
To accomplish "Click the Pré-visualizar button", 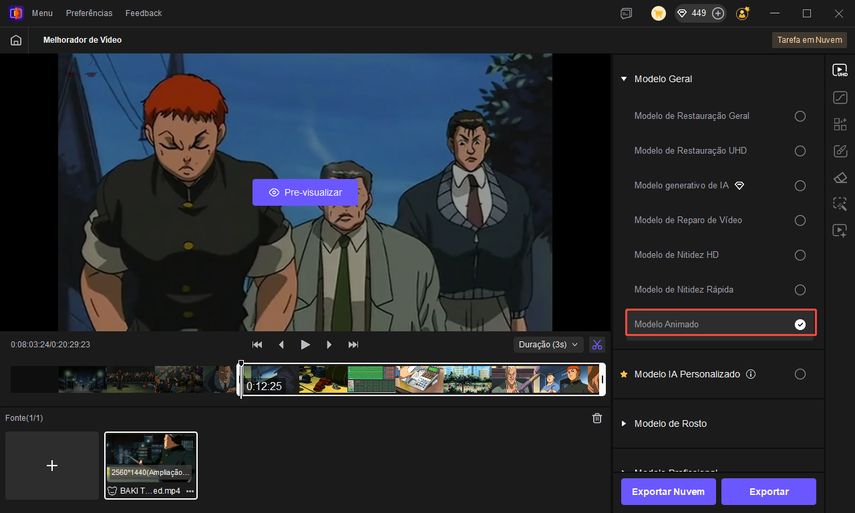I will pyautogui.click(x=305, y=192).
